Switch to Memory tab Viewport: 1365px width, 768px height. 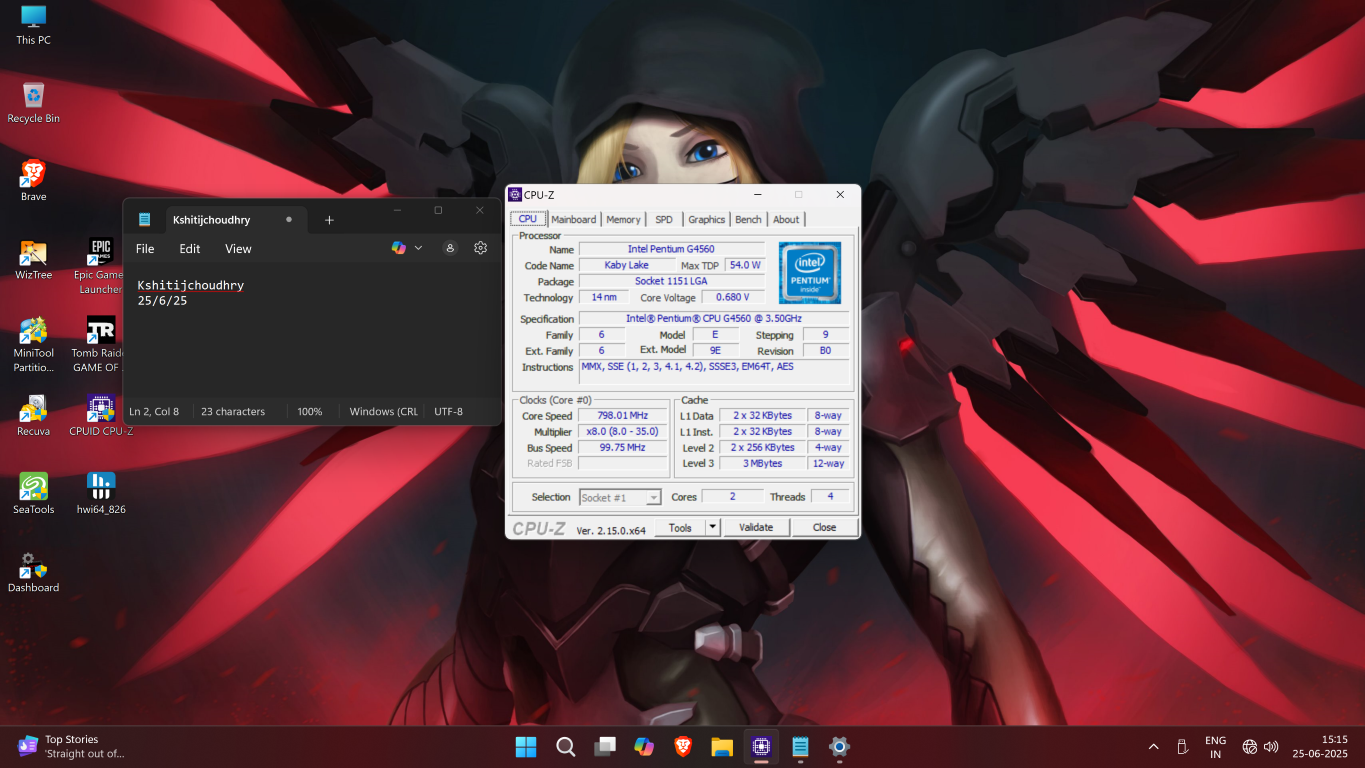[623, 219]
